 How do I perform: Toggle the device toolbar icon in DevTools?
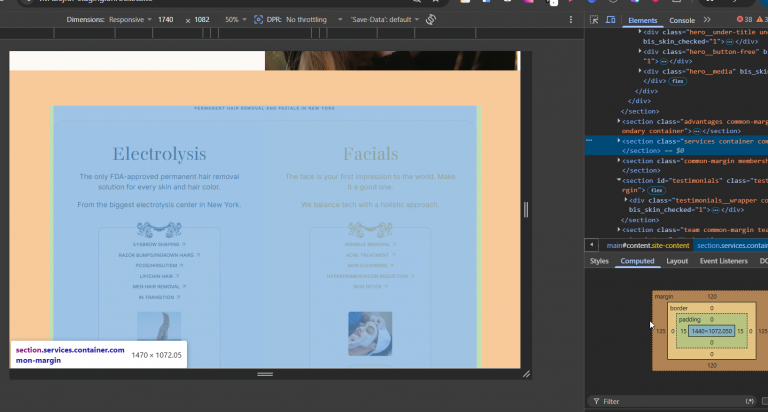pos(610,20)
